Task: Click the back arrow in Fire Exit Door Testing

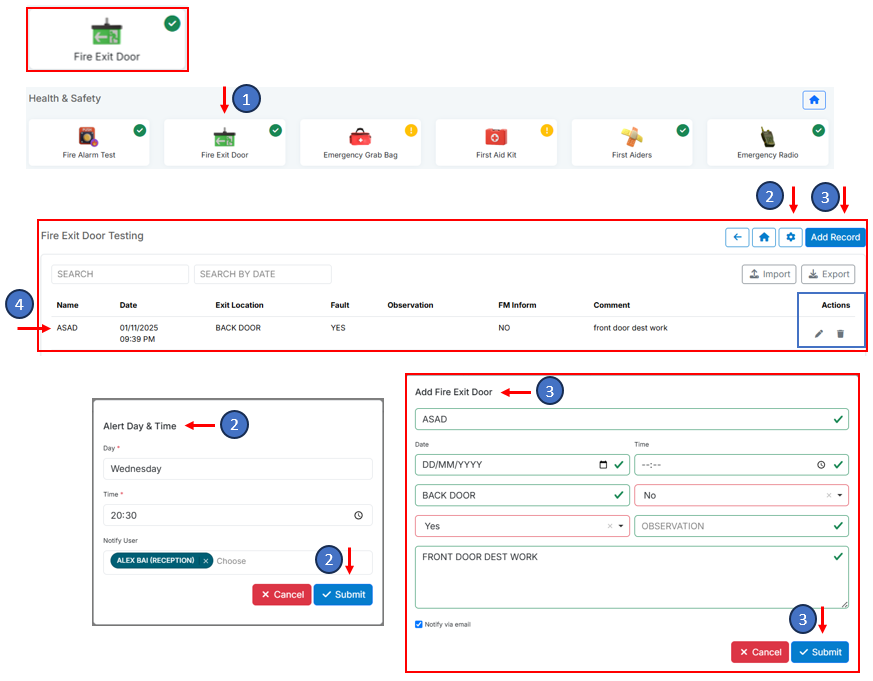Action: click(737, 237)
